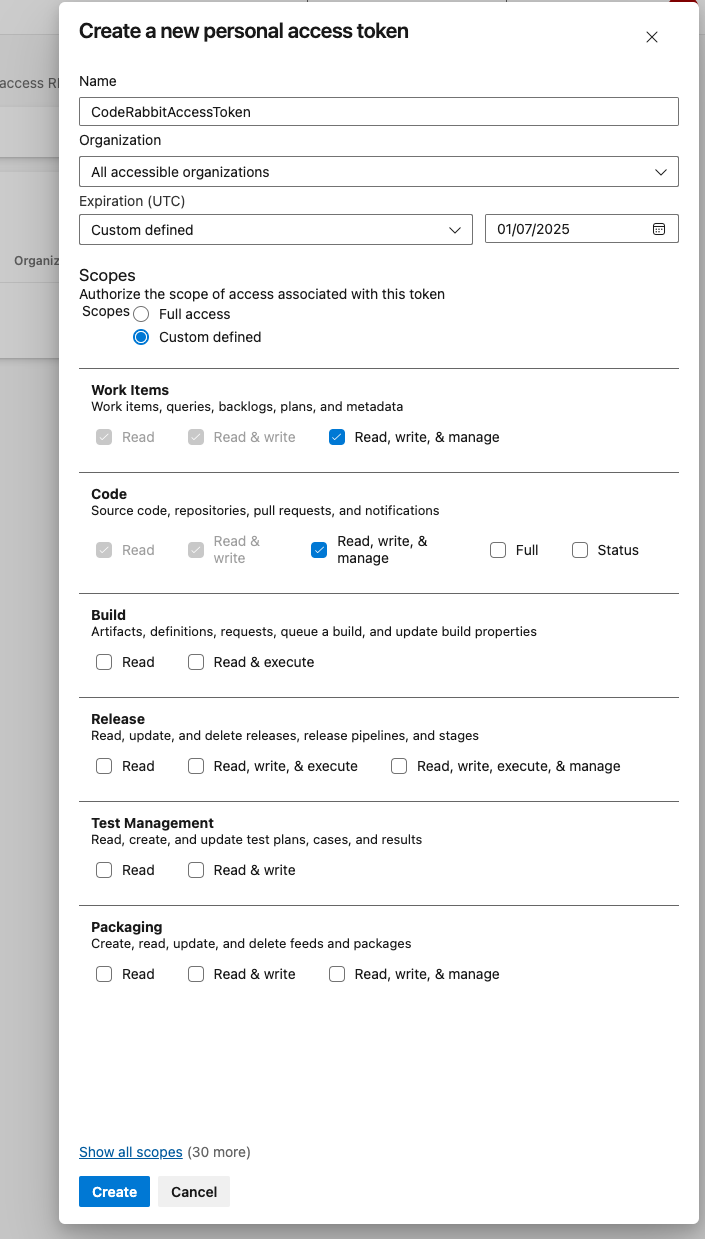Enable the Full checkbox under Code
This screenshot has height=1239, width=705.
(497, 550)
